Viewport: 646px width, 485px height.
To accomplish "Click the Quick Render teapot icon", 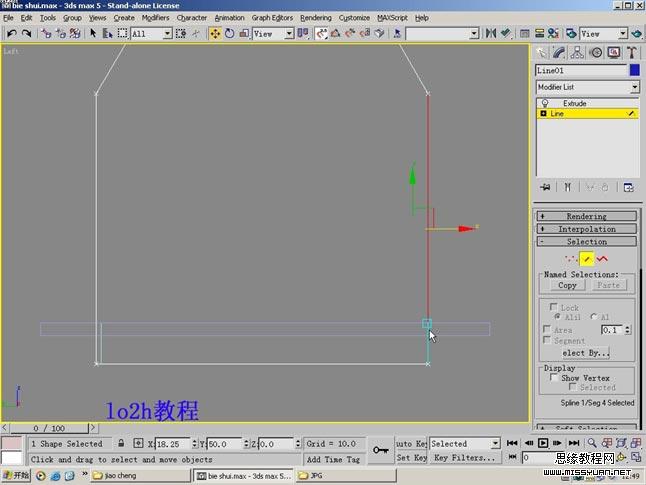I will tap(637, 33).
